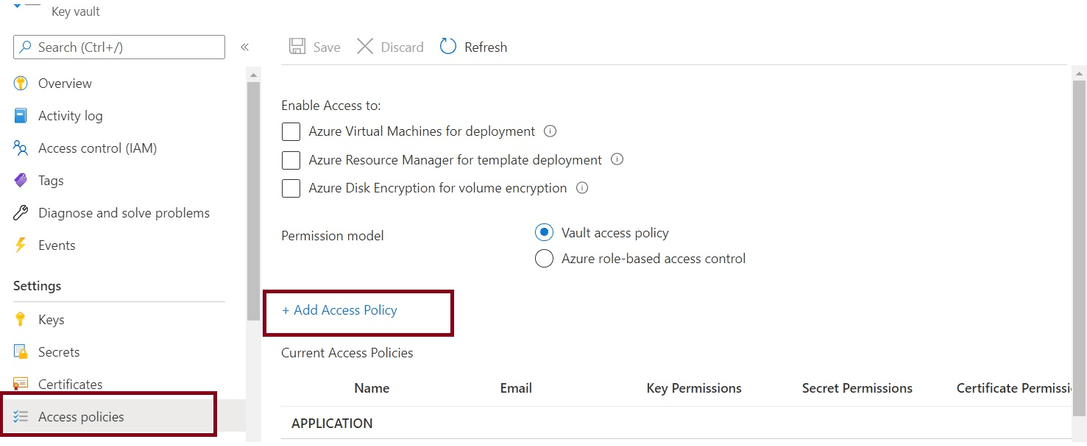Click the Current Access Policies heading
The image size is (1087, 446).
(x=347, y=353)
